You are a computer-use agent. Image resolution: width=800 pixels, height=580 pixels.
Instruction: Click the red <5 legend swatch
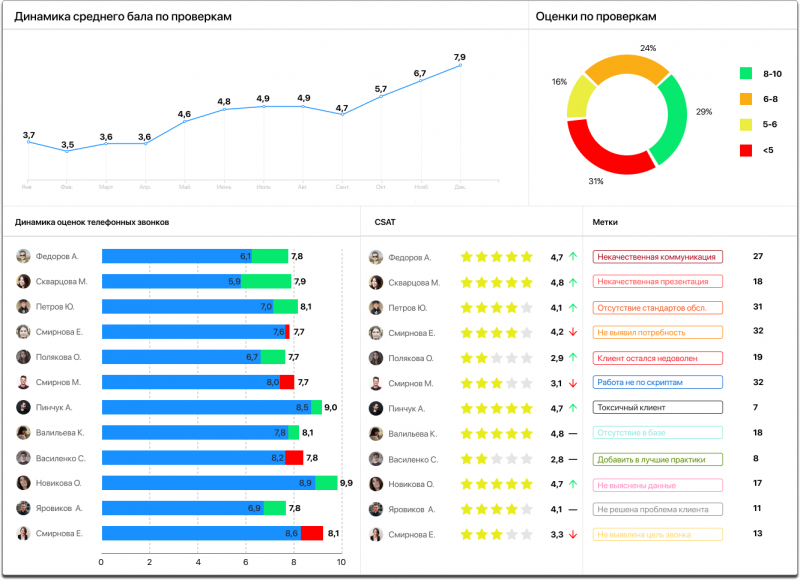(745, 150)
